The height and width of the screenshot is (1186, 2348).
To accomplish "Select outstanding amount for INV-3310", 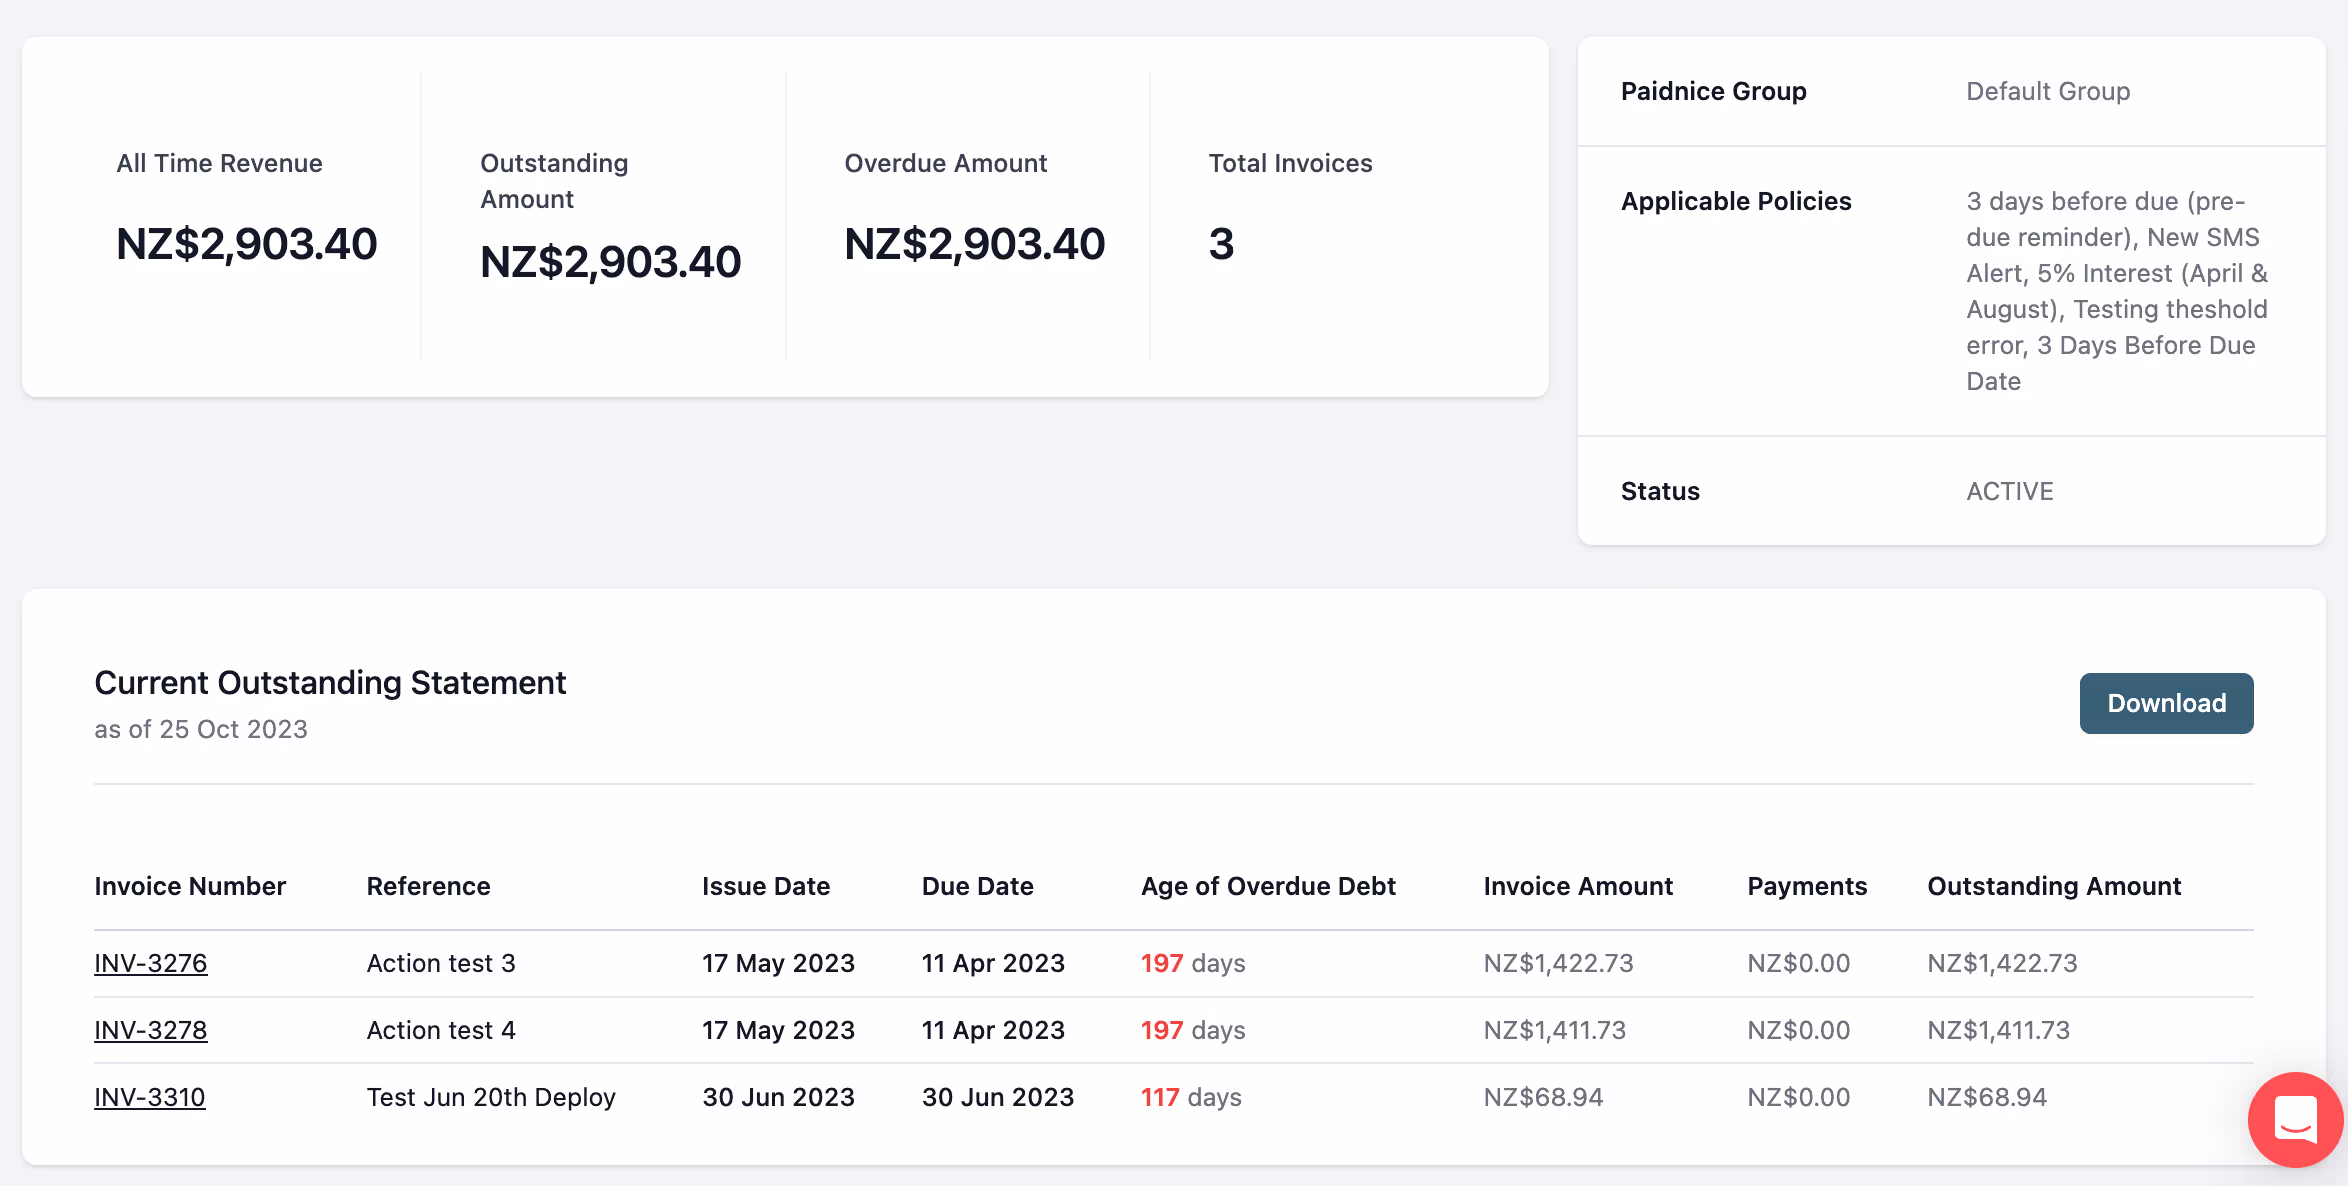I will [1987, 1097].
